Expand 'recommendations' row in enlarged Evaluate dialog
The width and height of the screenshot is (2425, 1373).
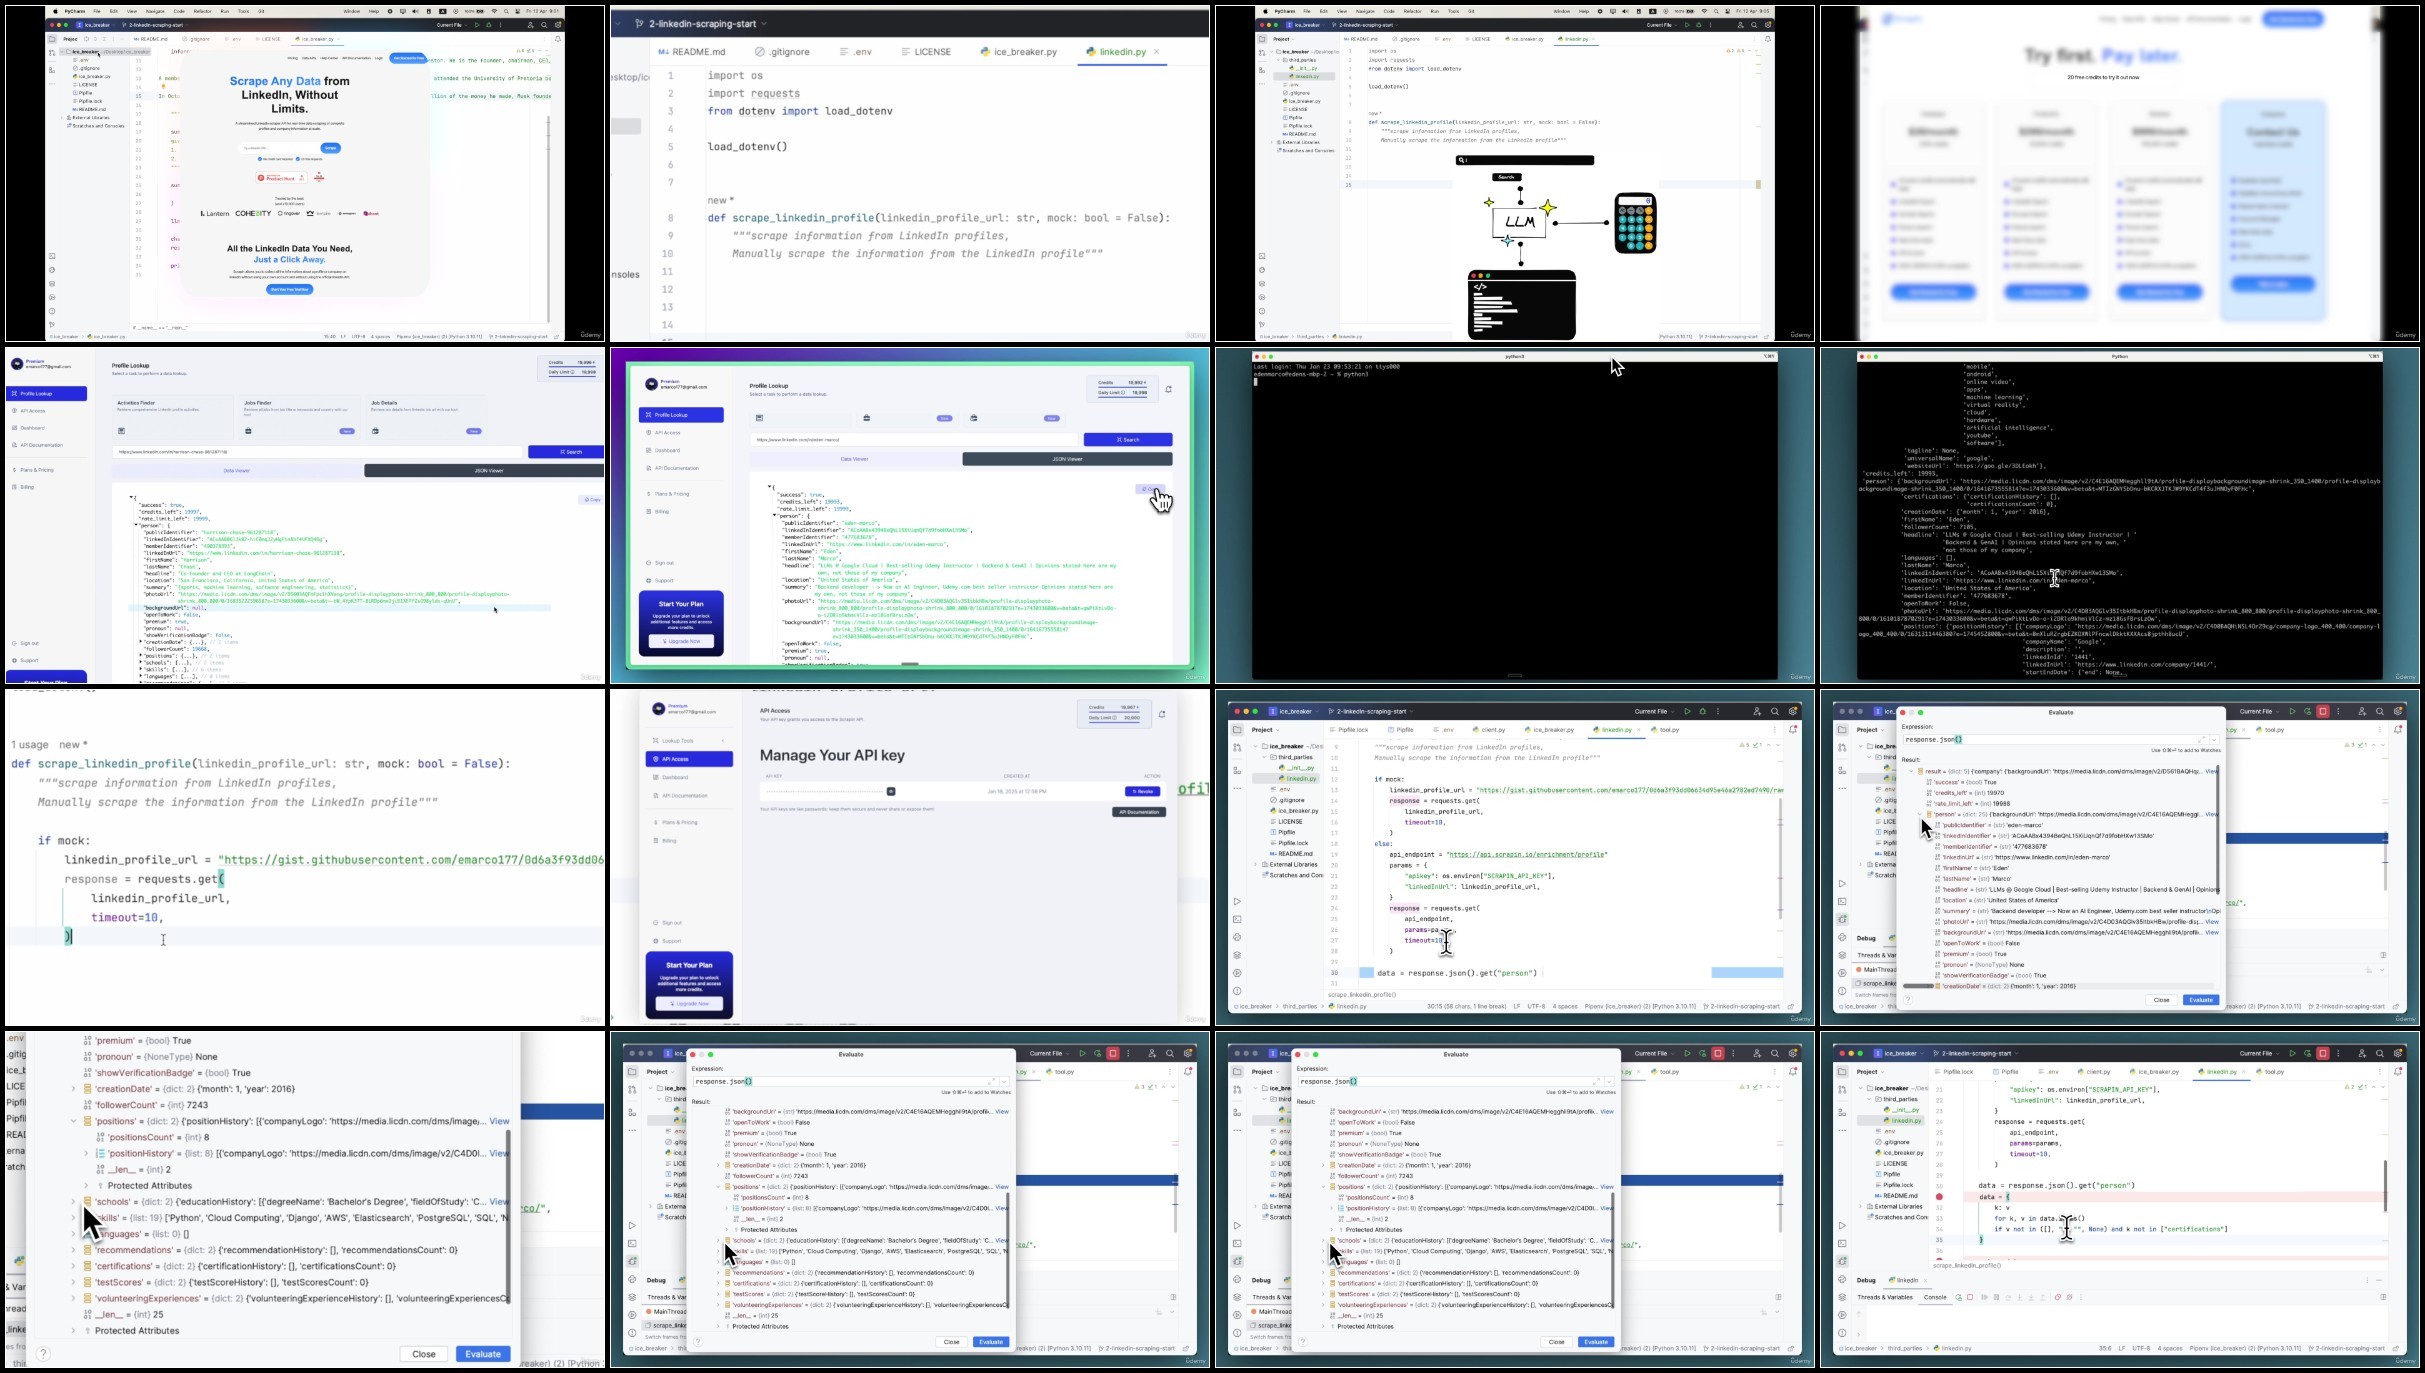73,1250
